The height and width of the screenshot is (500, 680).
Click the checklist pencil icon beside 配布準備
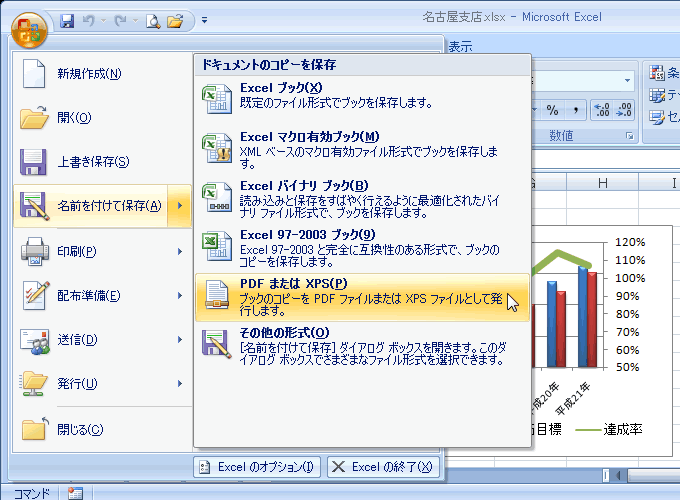pos(36,295)
